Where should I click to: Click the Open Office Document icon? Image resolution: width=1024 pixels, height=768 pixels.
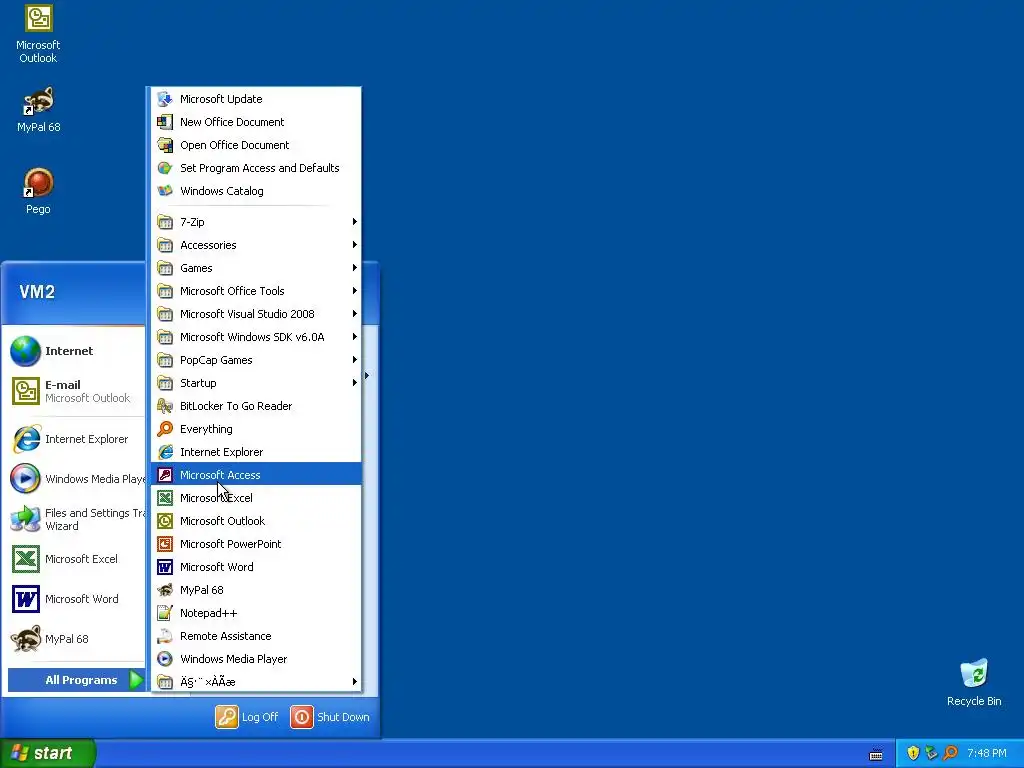165,145
